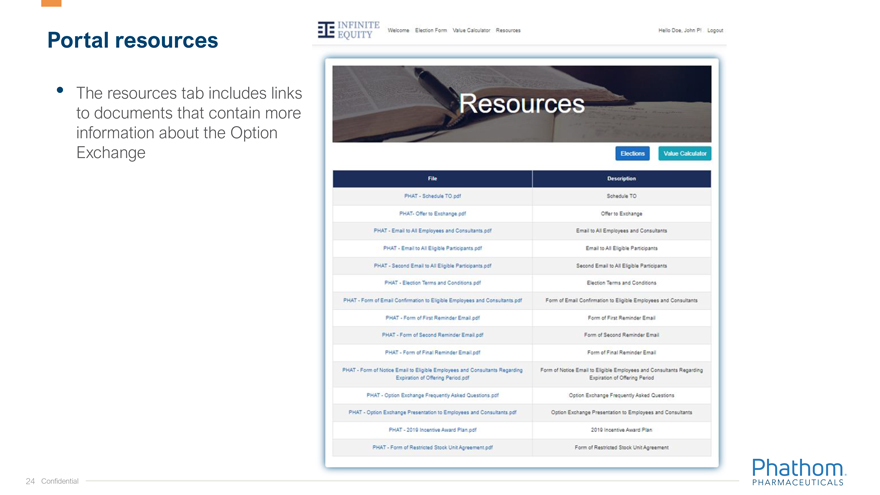
Task: Click description Election Terms and Conditions
Action: click(x=621, y=283)
